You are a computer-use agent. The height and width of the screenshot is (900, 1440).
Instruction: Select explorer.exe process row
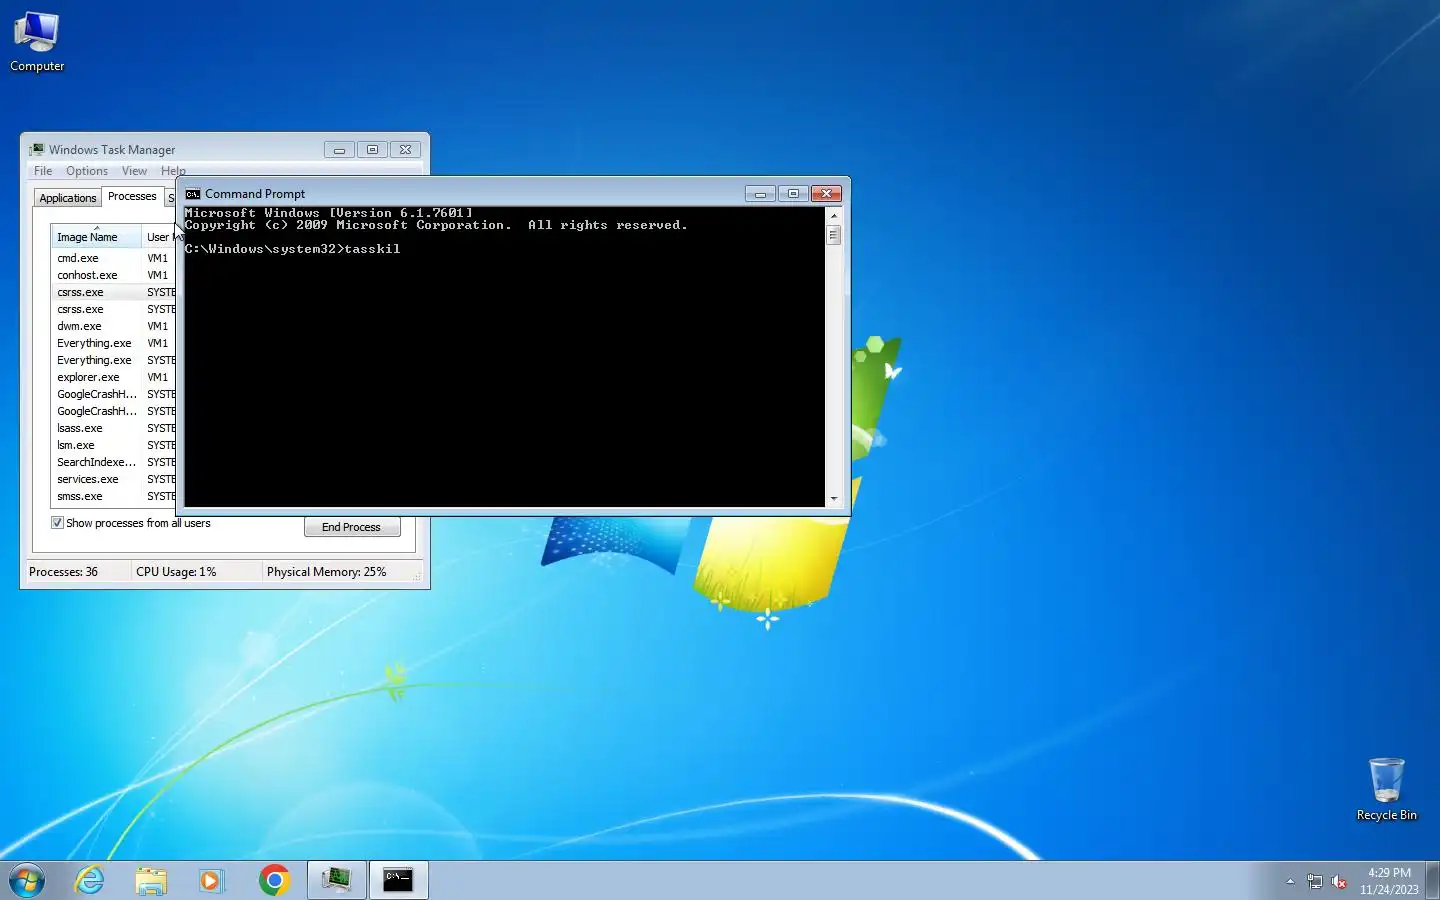[114, 377]
